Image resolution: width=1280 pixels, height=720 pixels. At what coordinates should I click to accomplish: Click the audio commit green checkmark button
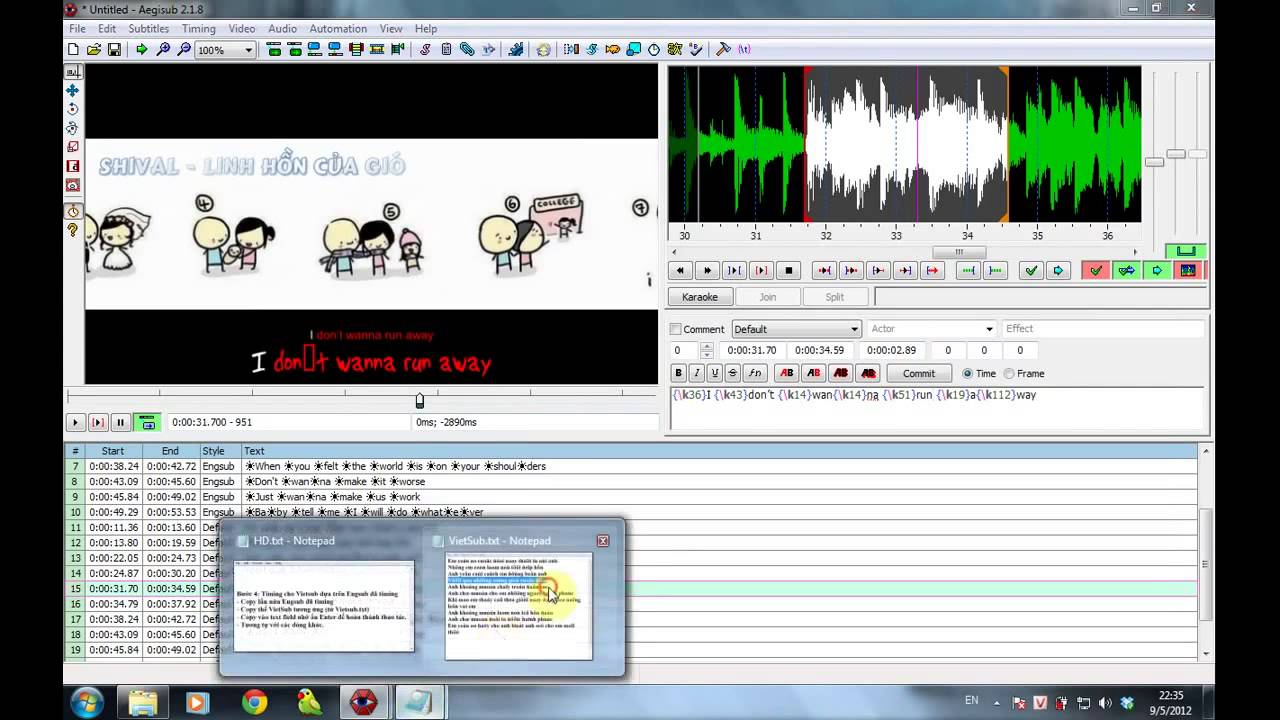1031,271
